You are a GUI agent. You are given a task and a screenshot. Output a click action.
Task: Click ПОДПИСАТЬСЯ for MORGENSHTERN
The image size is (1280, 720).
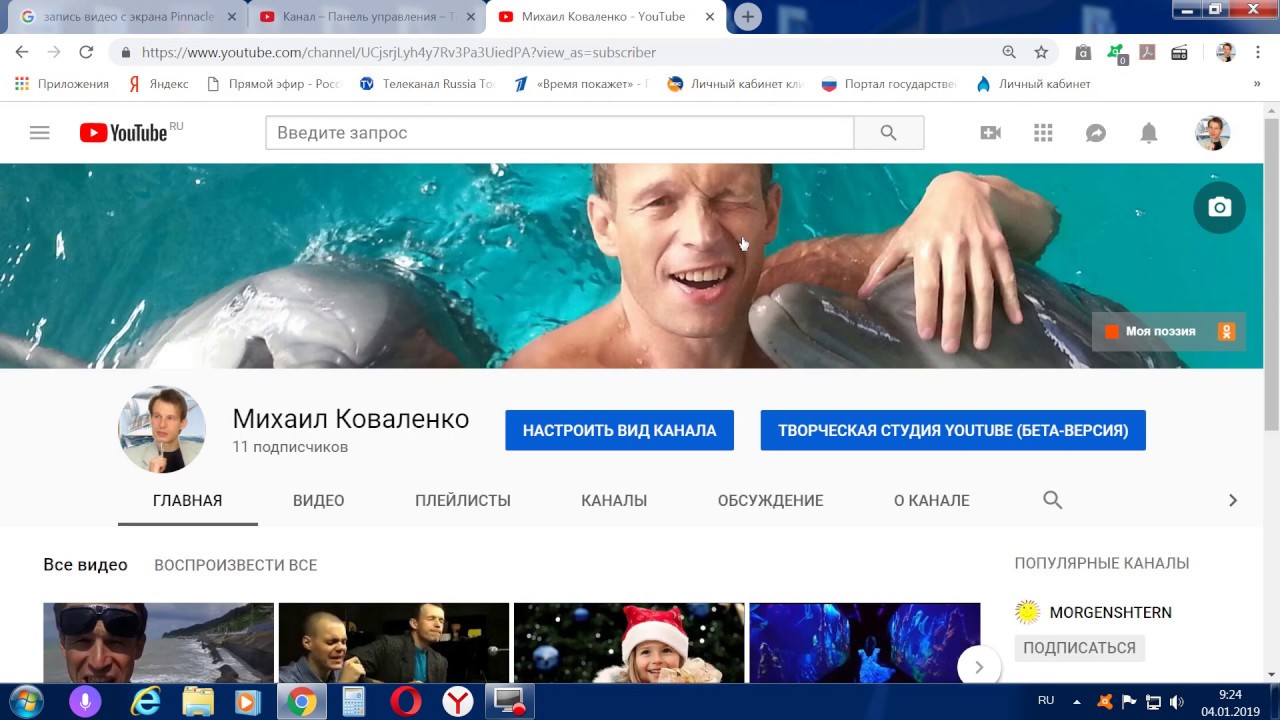(x=1080, y=647)
